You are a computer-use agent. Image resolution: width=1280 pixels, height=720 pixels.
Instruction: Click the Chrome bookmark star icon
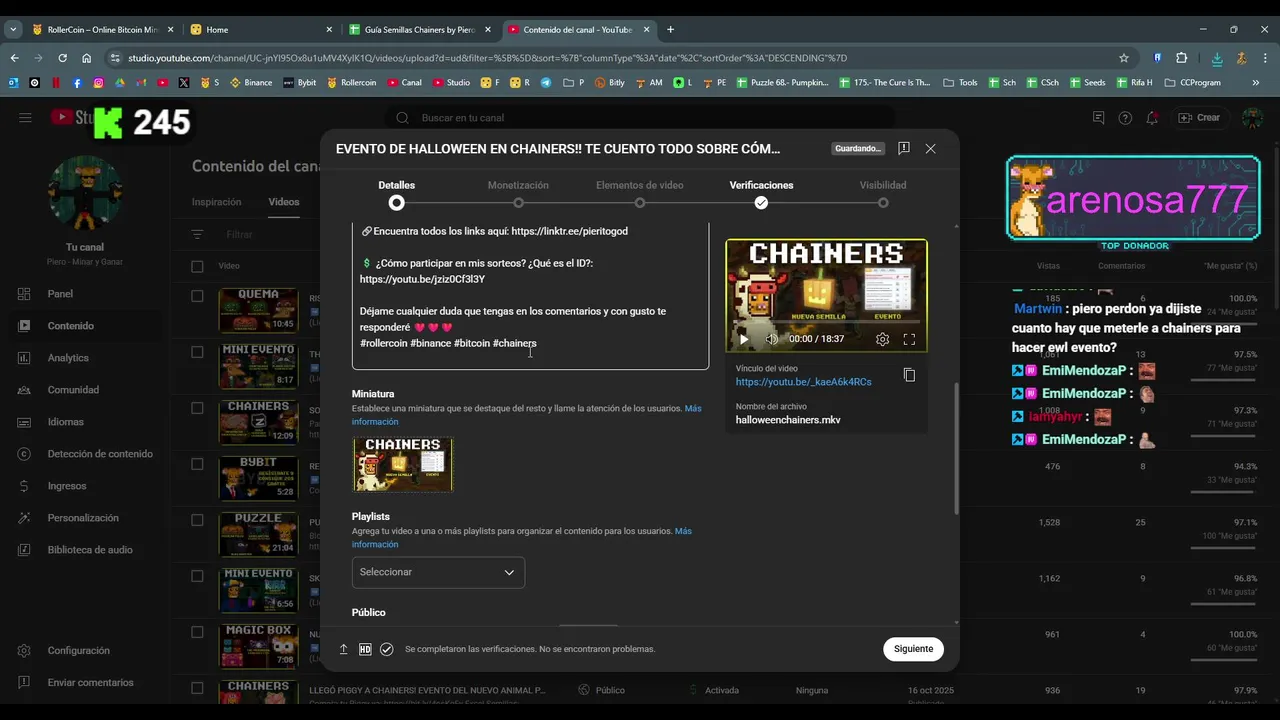(x=1124, y=58)
